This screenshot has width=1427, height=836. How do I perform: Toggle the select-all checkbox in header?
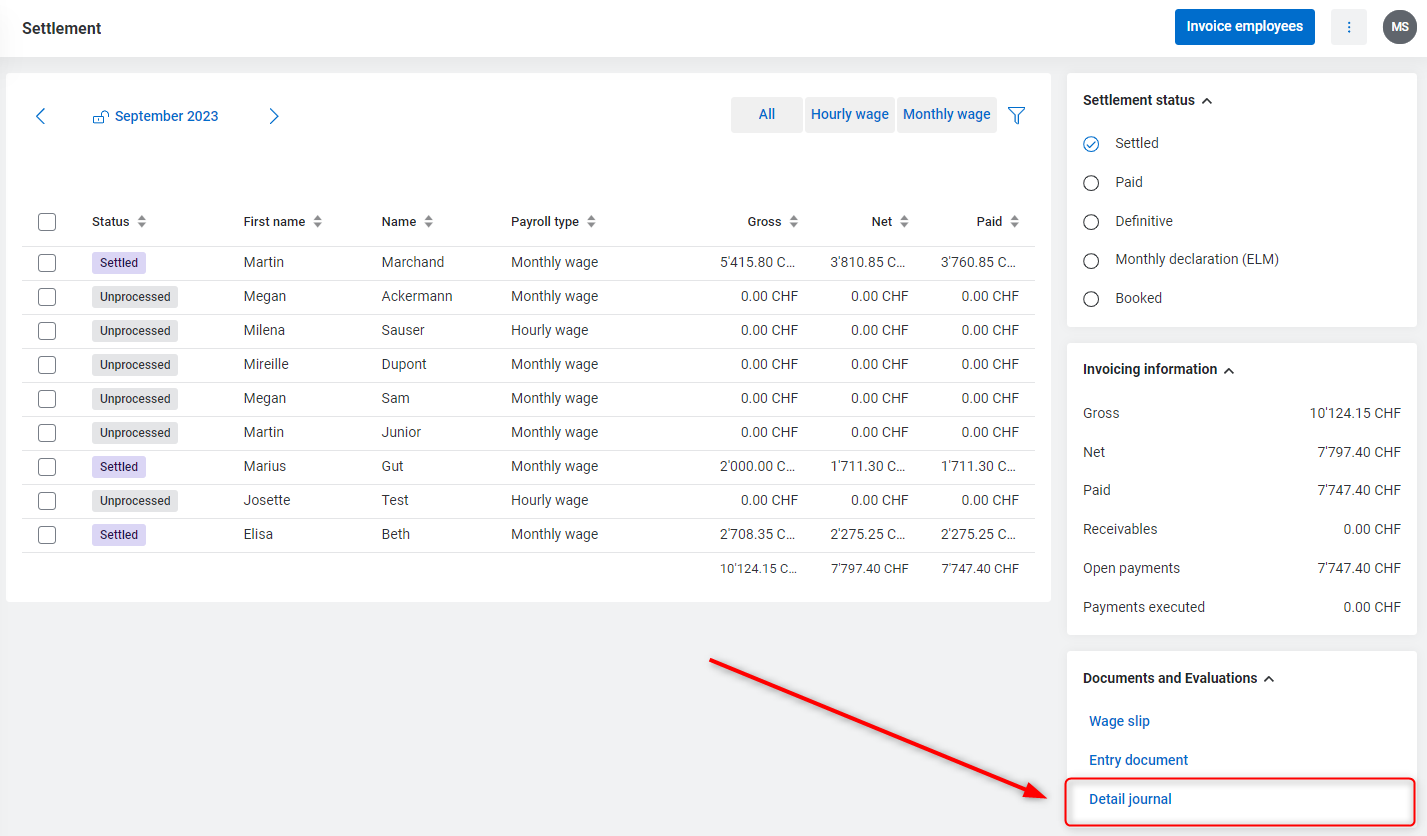47,222
